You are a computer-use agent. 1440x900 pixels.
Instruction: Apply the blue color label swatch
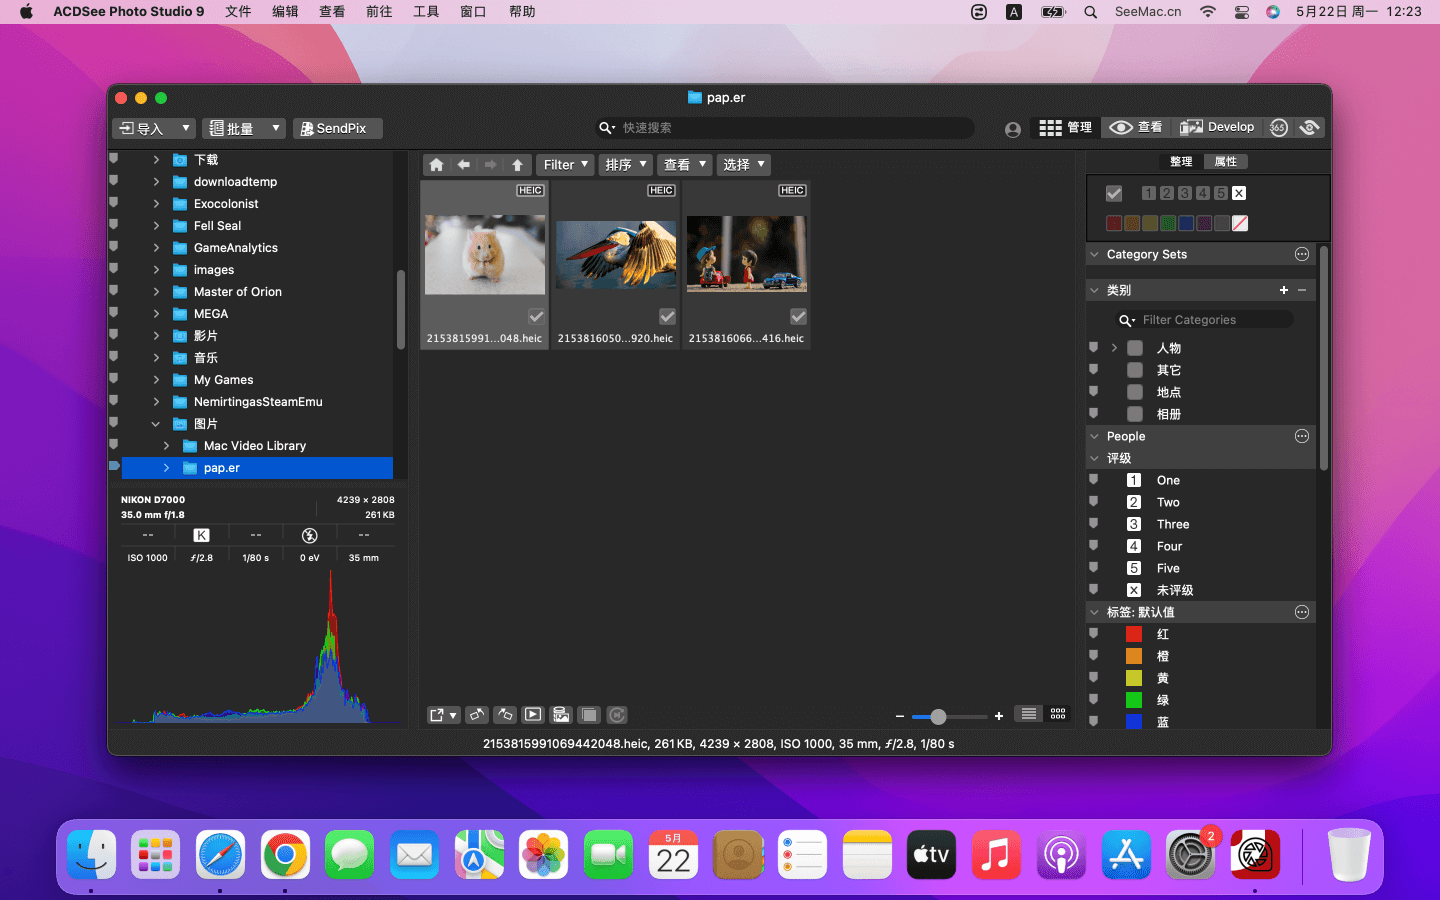click(x=1185, y=223)
